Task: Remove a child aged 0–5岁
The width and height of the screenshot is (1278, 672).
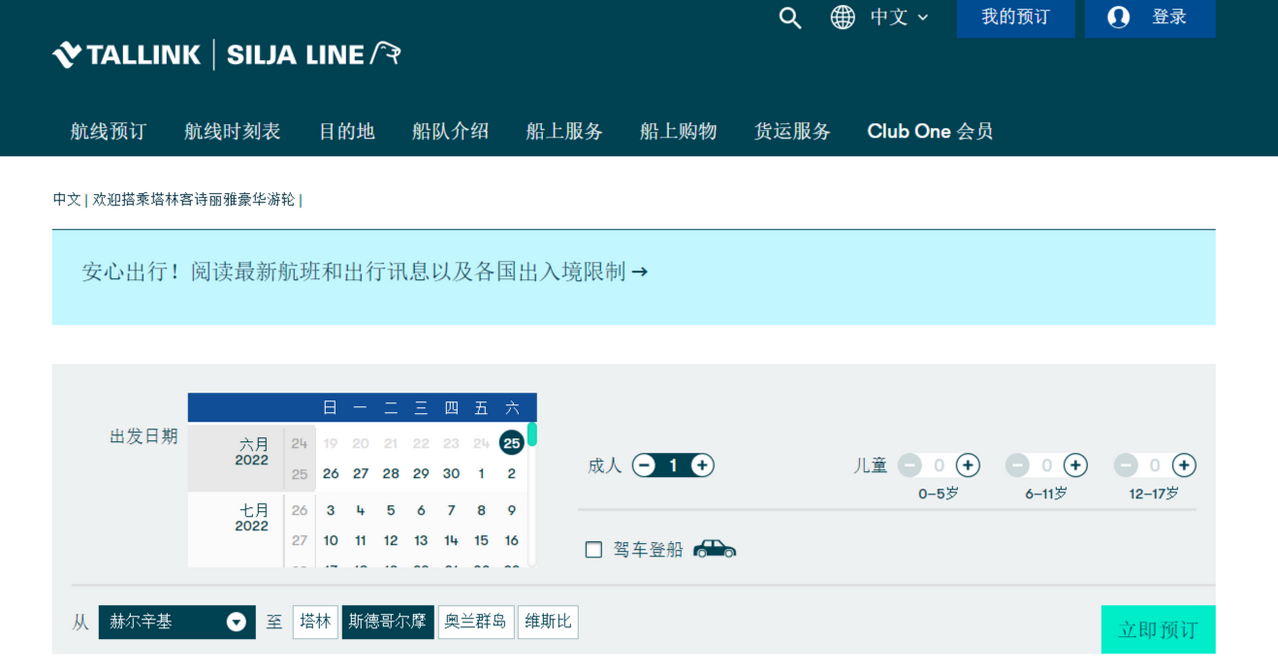Action: (910, 465)
